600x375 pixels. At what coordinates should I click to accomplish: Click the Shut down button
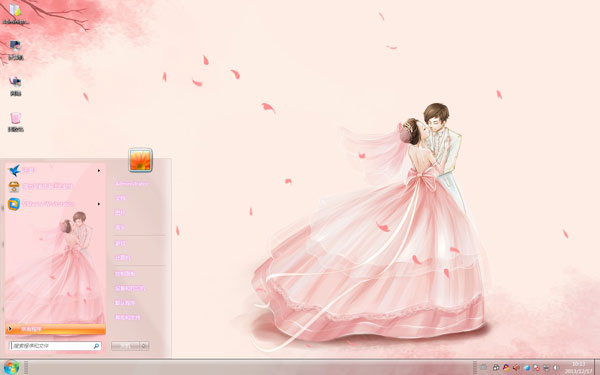pos(125,346)
